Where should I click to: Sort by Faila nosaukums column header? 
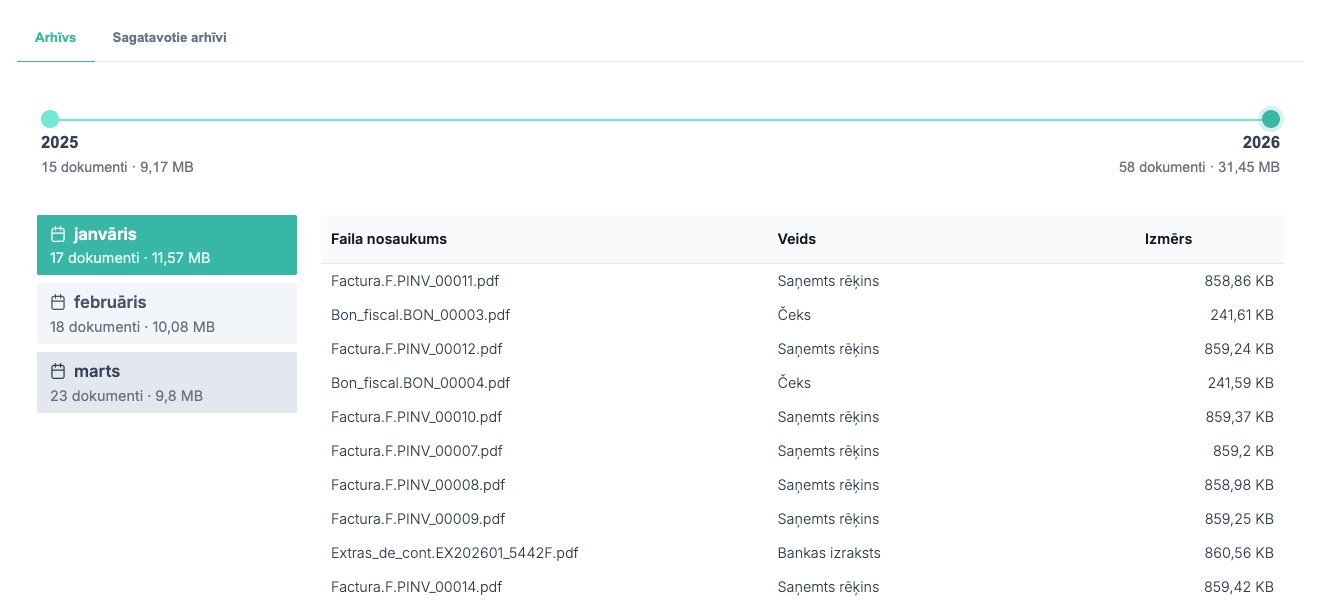(389, 239)
